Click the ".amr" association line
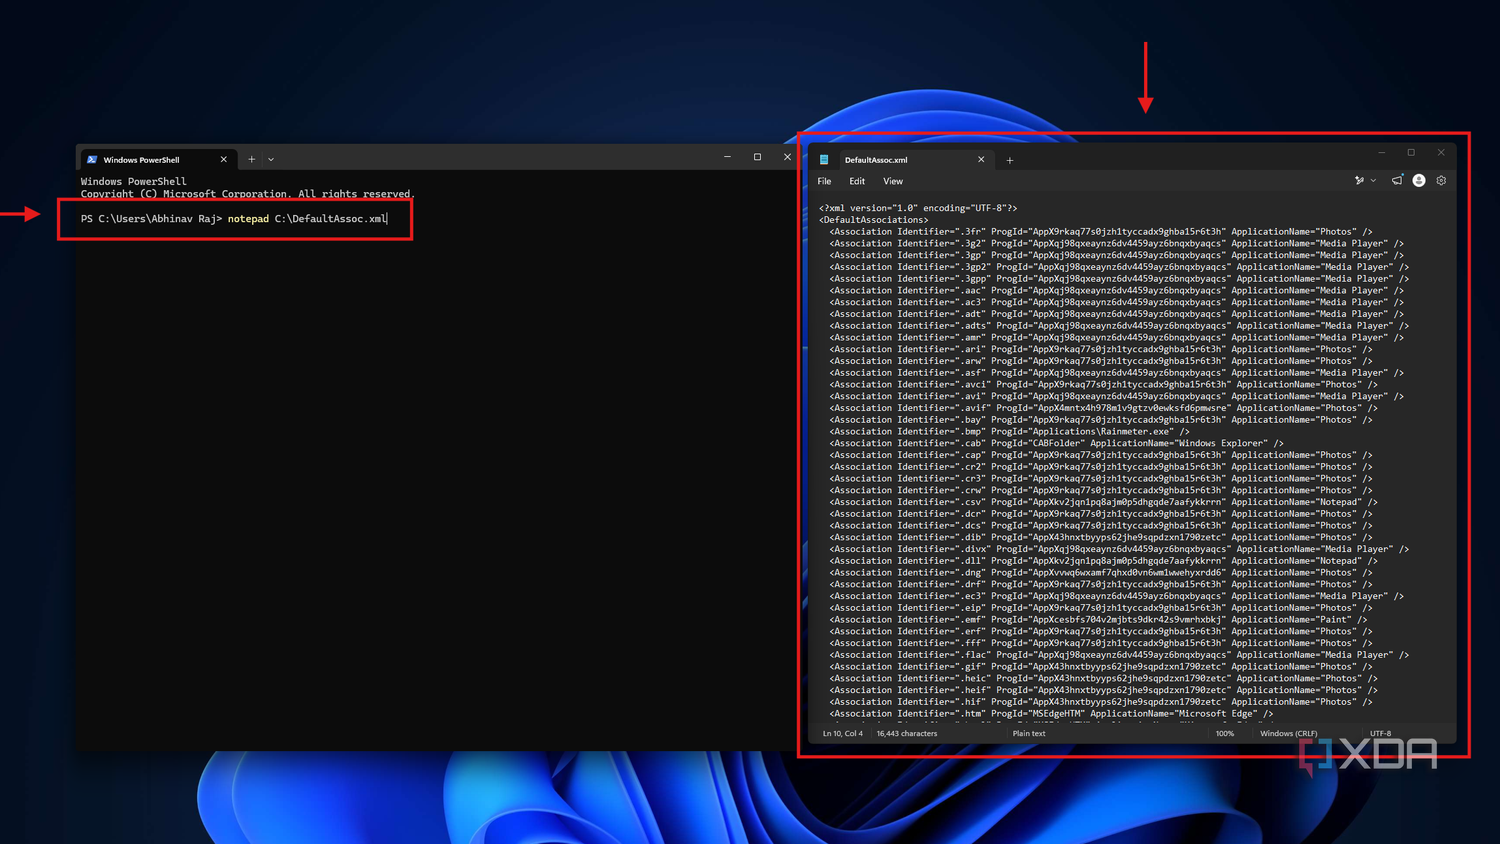Viewport: 1500px width, 844px height. (x=1116, y=338)
